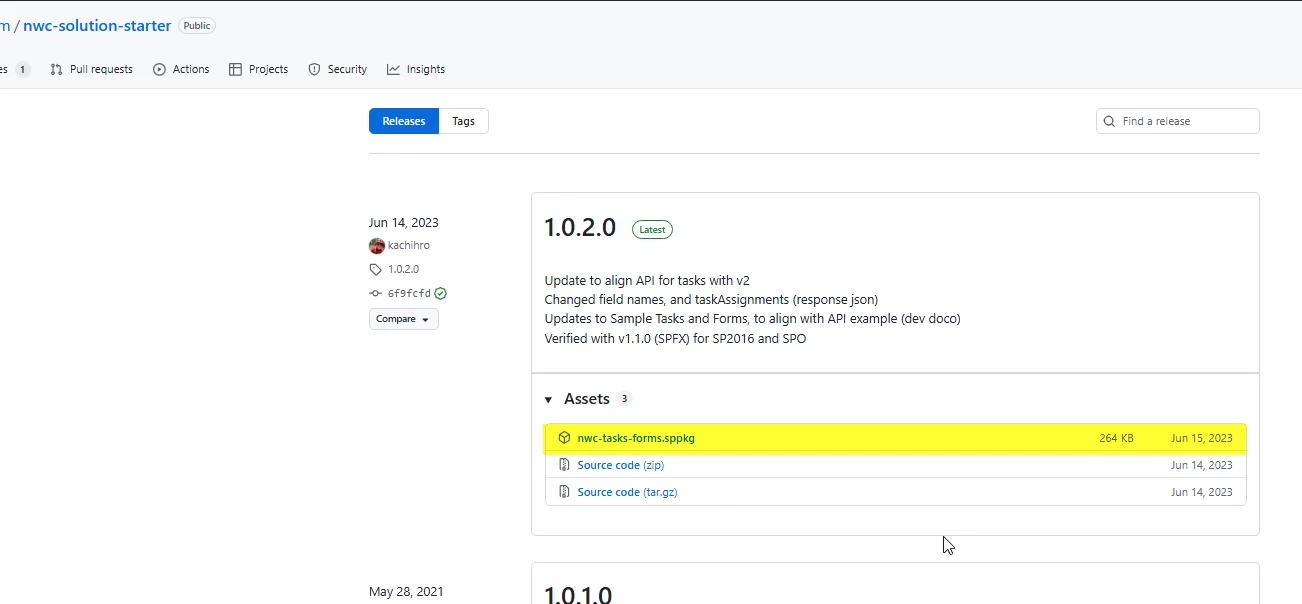Click the Public repository badge
The image size is (1302, 604).
click(x=197, y=26)
